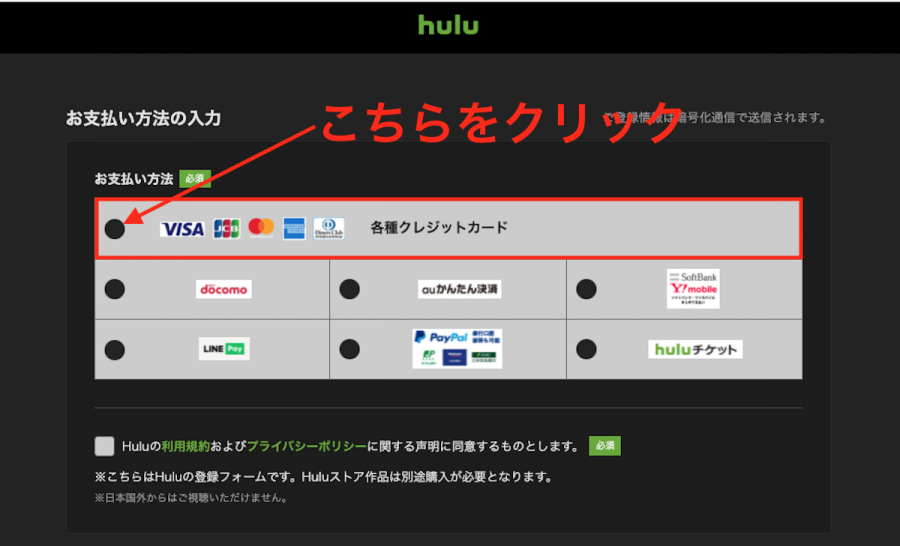The width and height of the screenshot is (900, 546).
Task: Click the 各種クレジットカード label
Action: click(x=439, y=228)
